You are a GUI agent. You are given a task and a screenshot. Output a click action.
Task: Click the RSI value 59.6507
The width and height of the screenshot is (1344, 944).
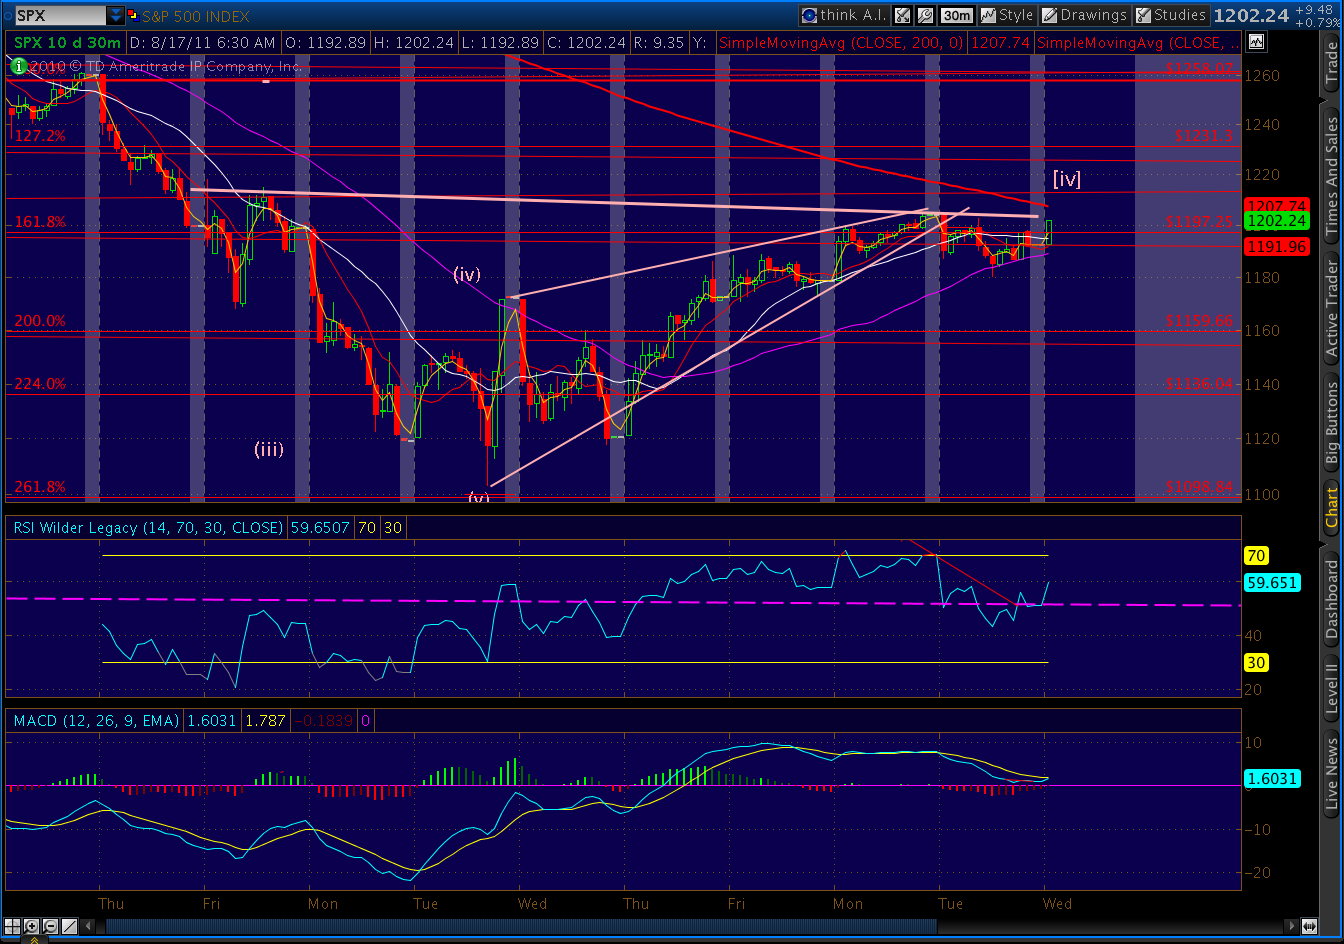[318, 527]
